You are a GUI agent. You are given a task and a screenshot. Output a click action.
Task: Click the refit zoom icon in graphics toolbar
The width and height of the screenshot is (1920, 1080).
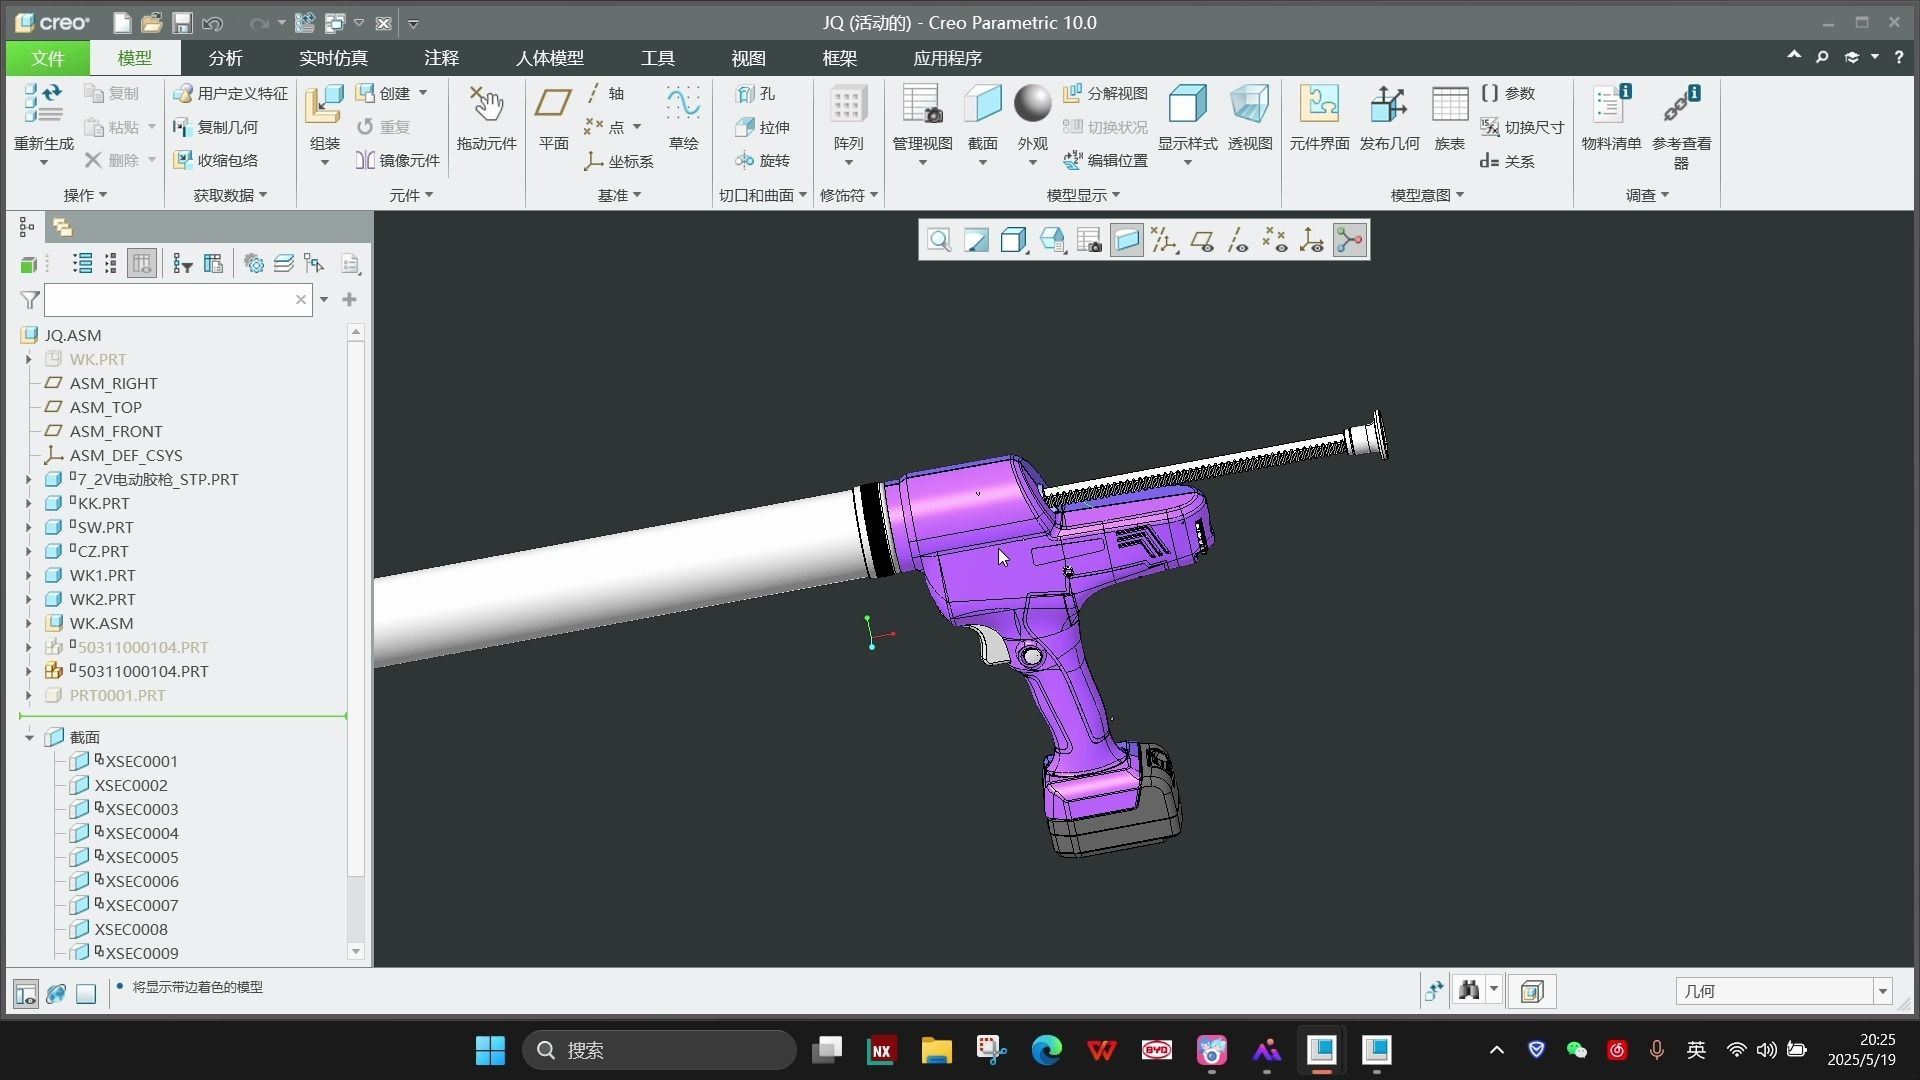click(938, 240)
